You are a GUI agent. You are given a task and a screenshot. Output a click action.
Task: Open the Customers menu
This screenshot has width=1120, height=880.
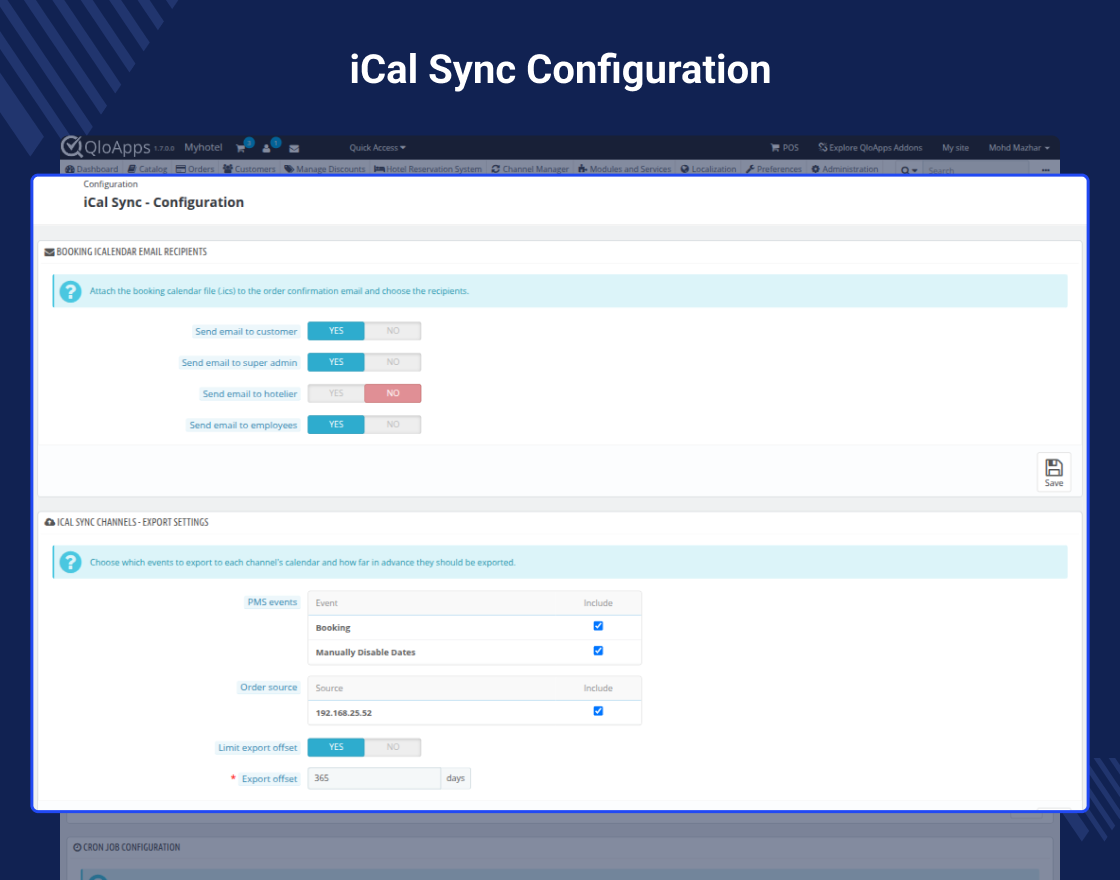click(249, 169)
